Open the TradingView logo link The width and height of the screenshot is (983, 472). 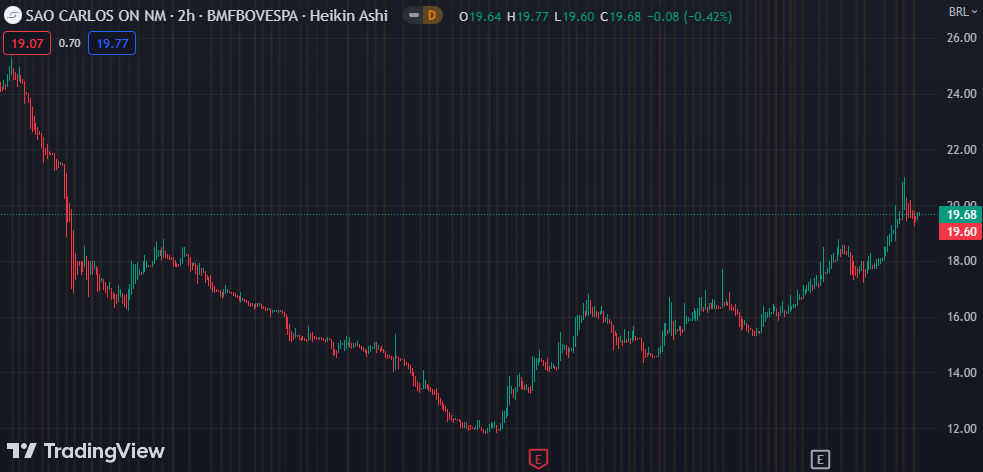(85, 451)
